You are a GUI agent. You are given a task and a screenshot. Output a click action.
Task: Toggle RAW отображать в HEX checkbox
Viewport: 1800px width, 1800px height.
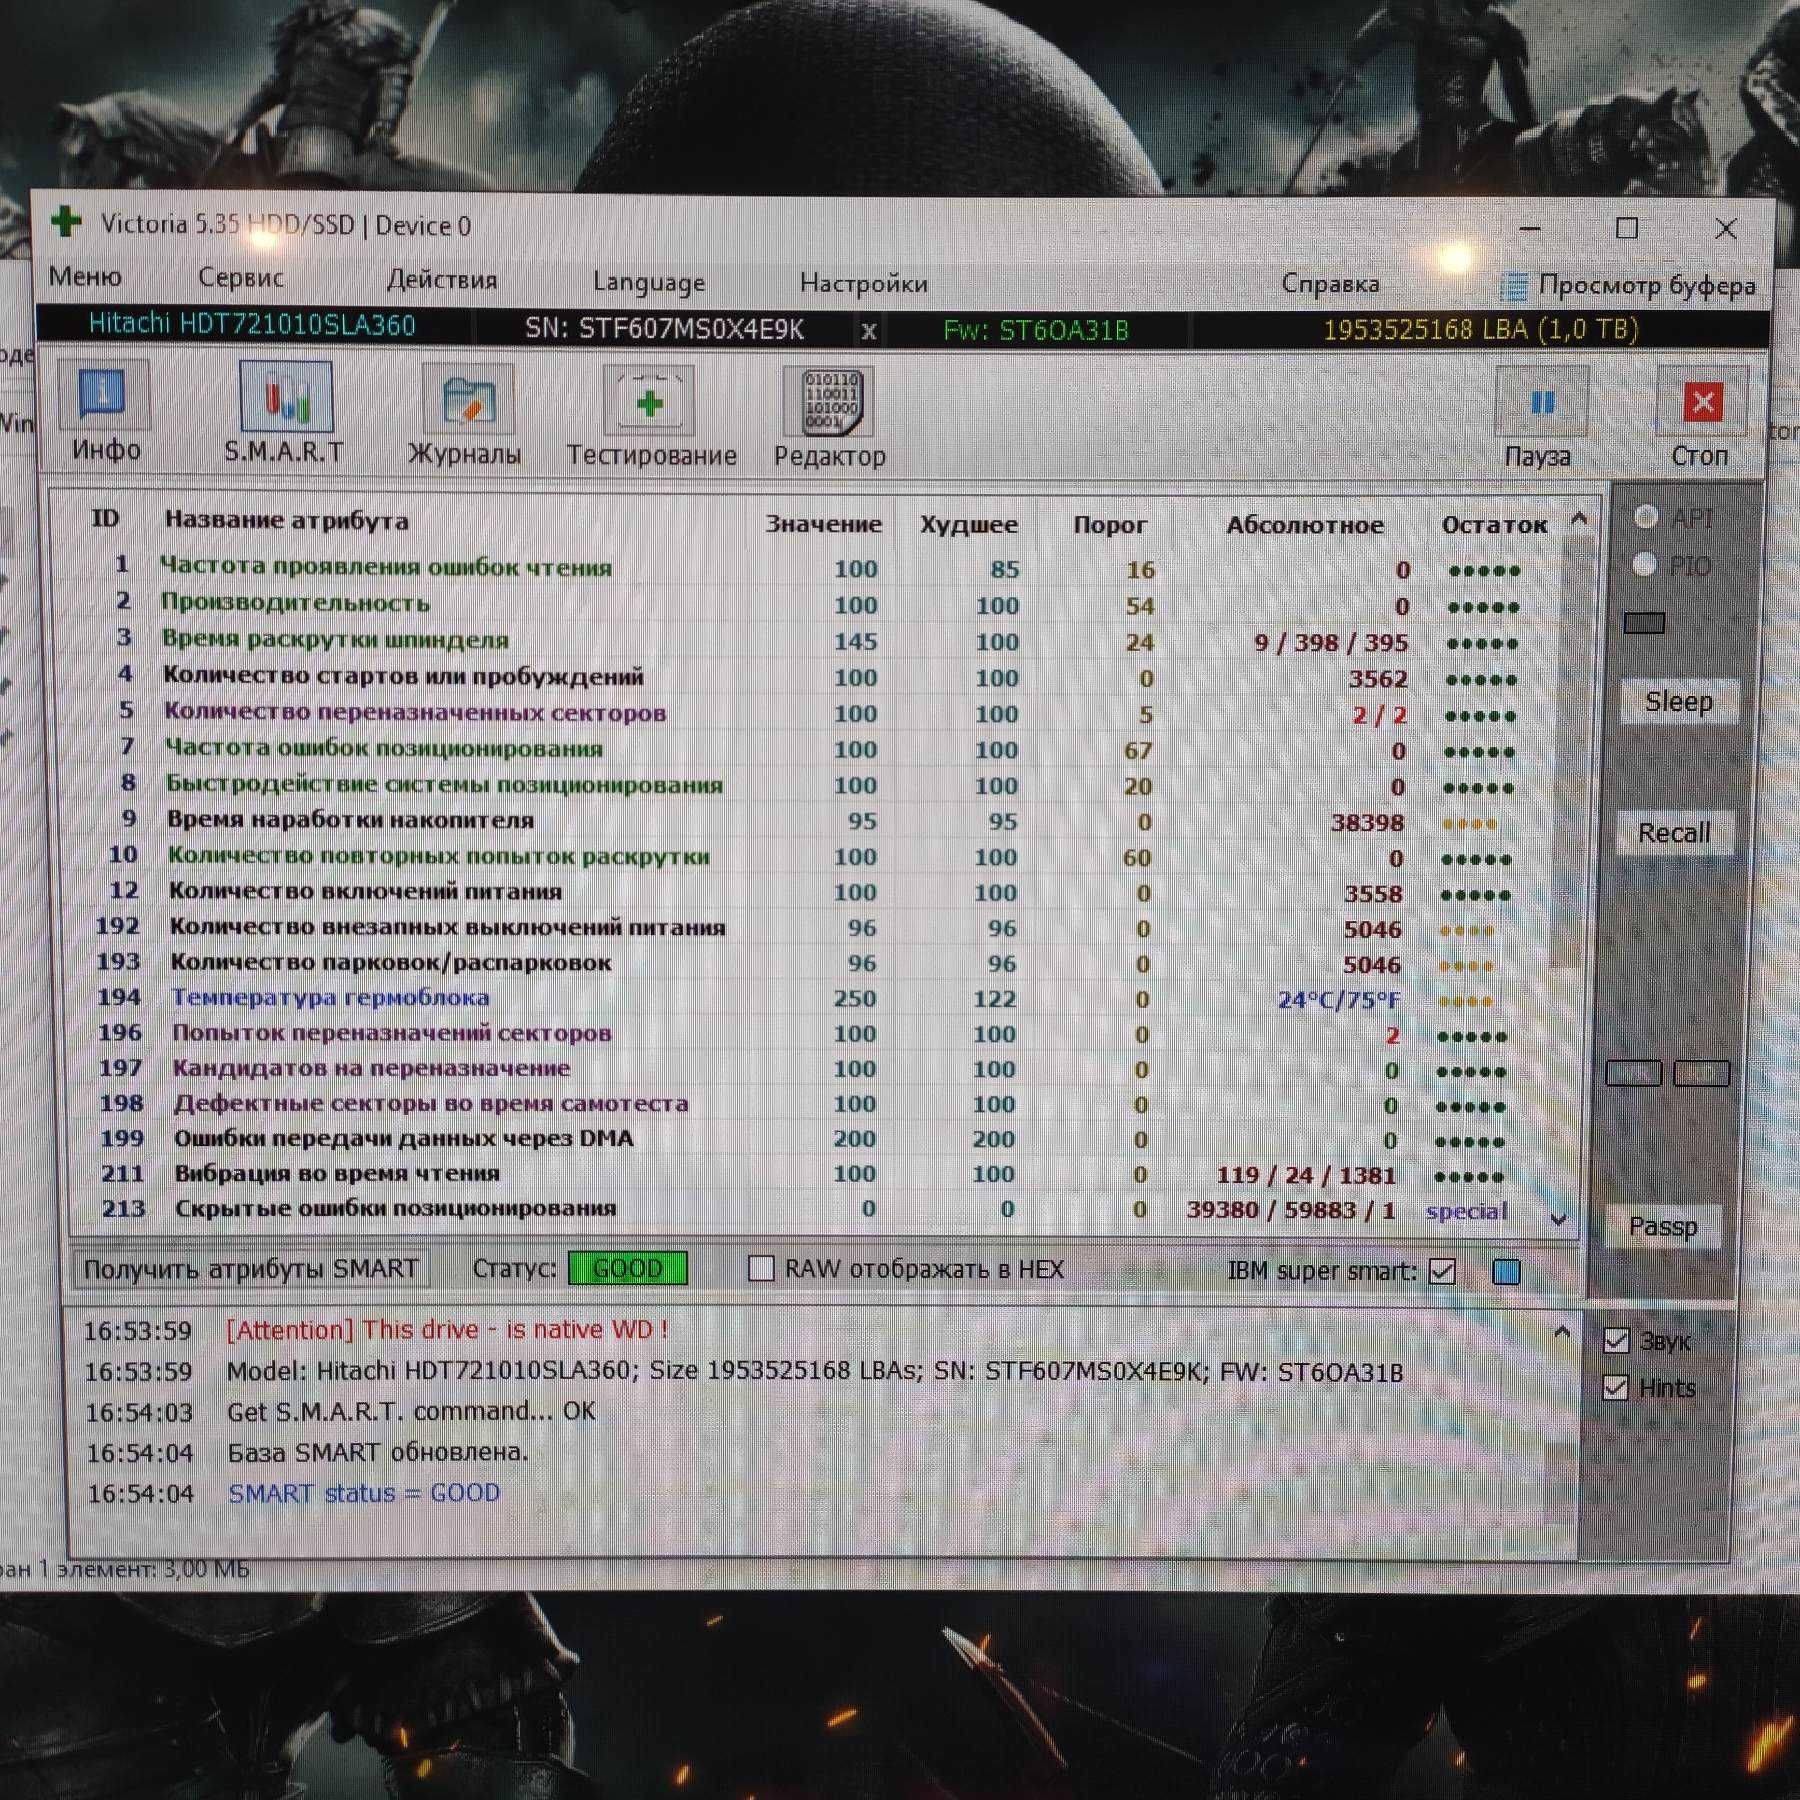(761, 1268)
